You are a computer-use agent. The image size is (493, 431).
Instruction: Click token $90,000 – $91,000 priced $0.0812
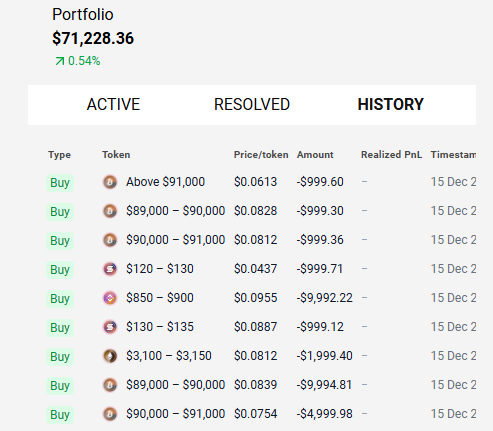[176, 240]
